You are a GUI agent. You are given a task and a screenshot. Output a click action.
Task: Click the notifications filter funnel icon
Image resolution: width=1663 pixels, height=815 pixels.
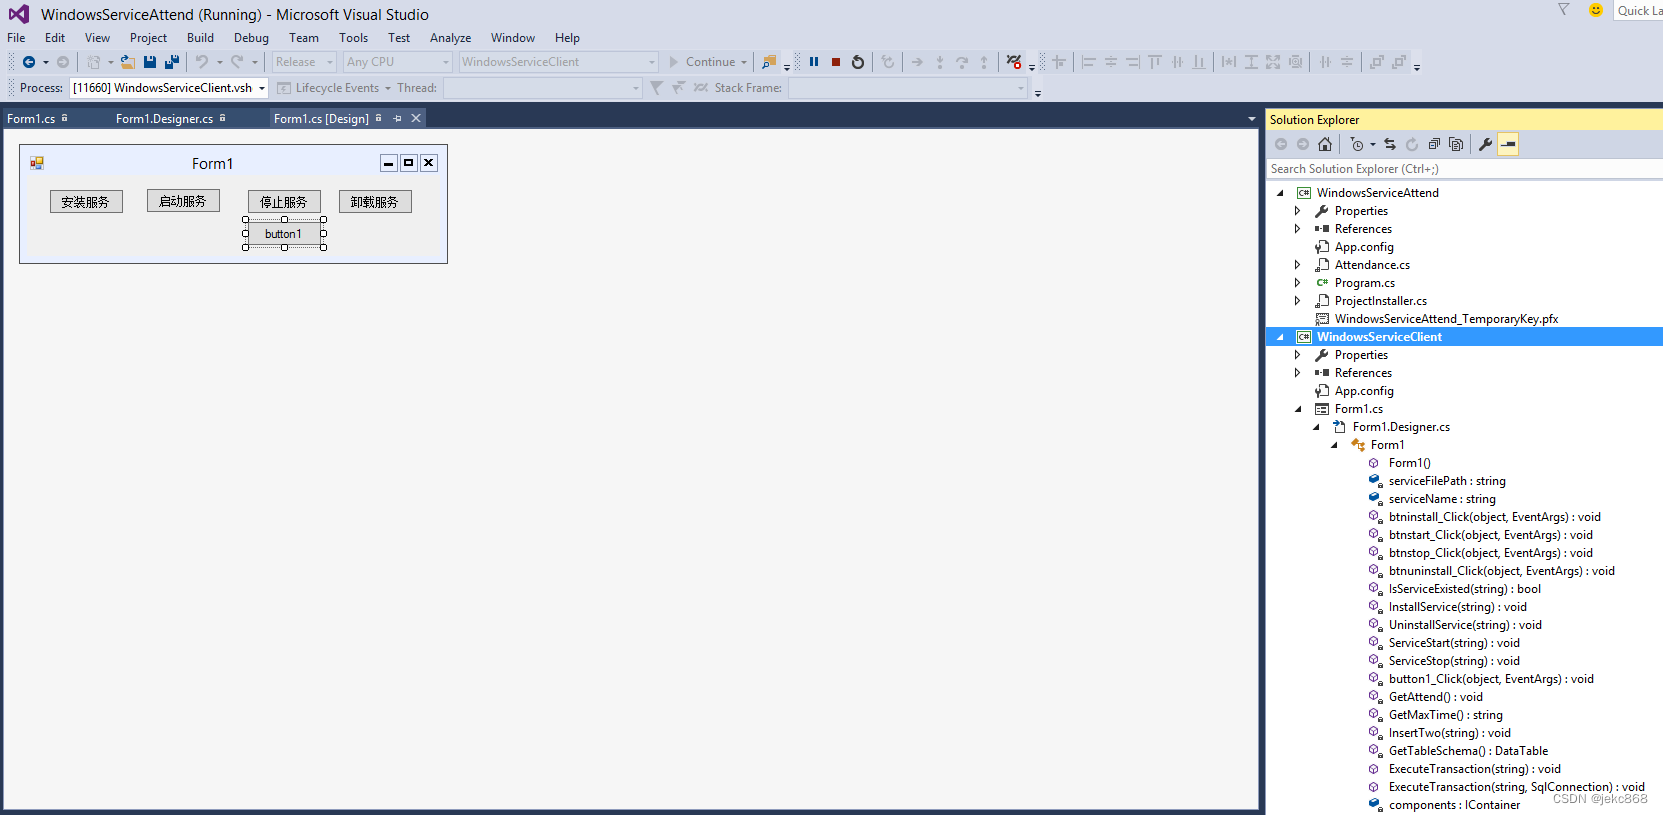coord(1564,10)
